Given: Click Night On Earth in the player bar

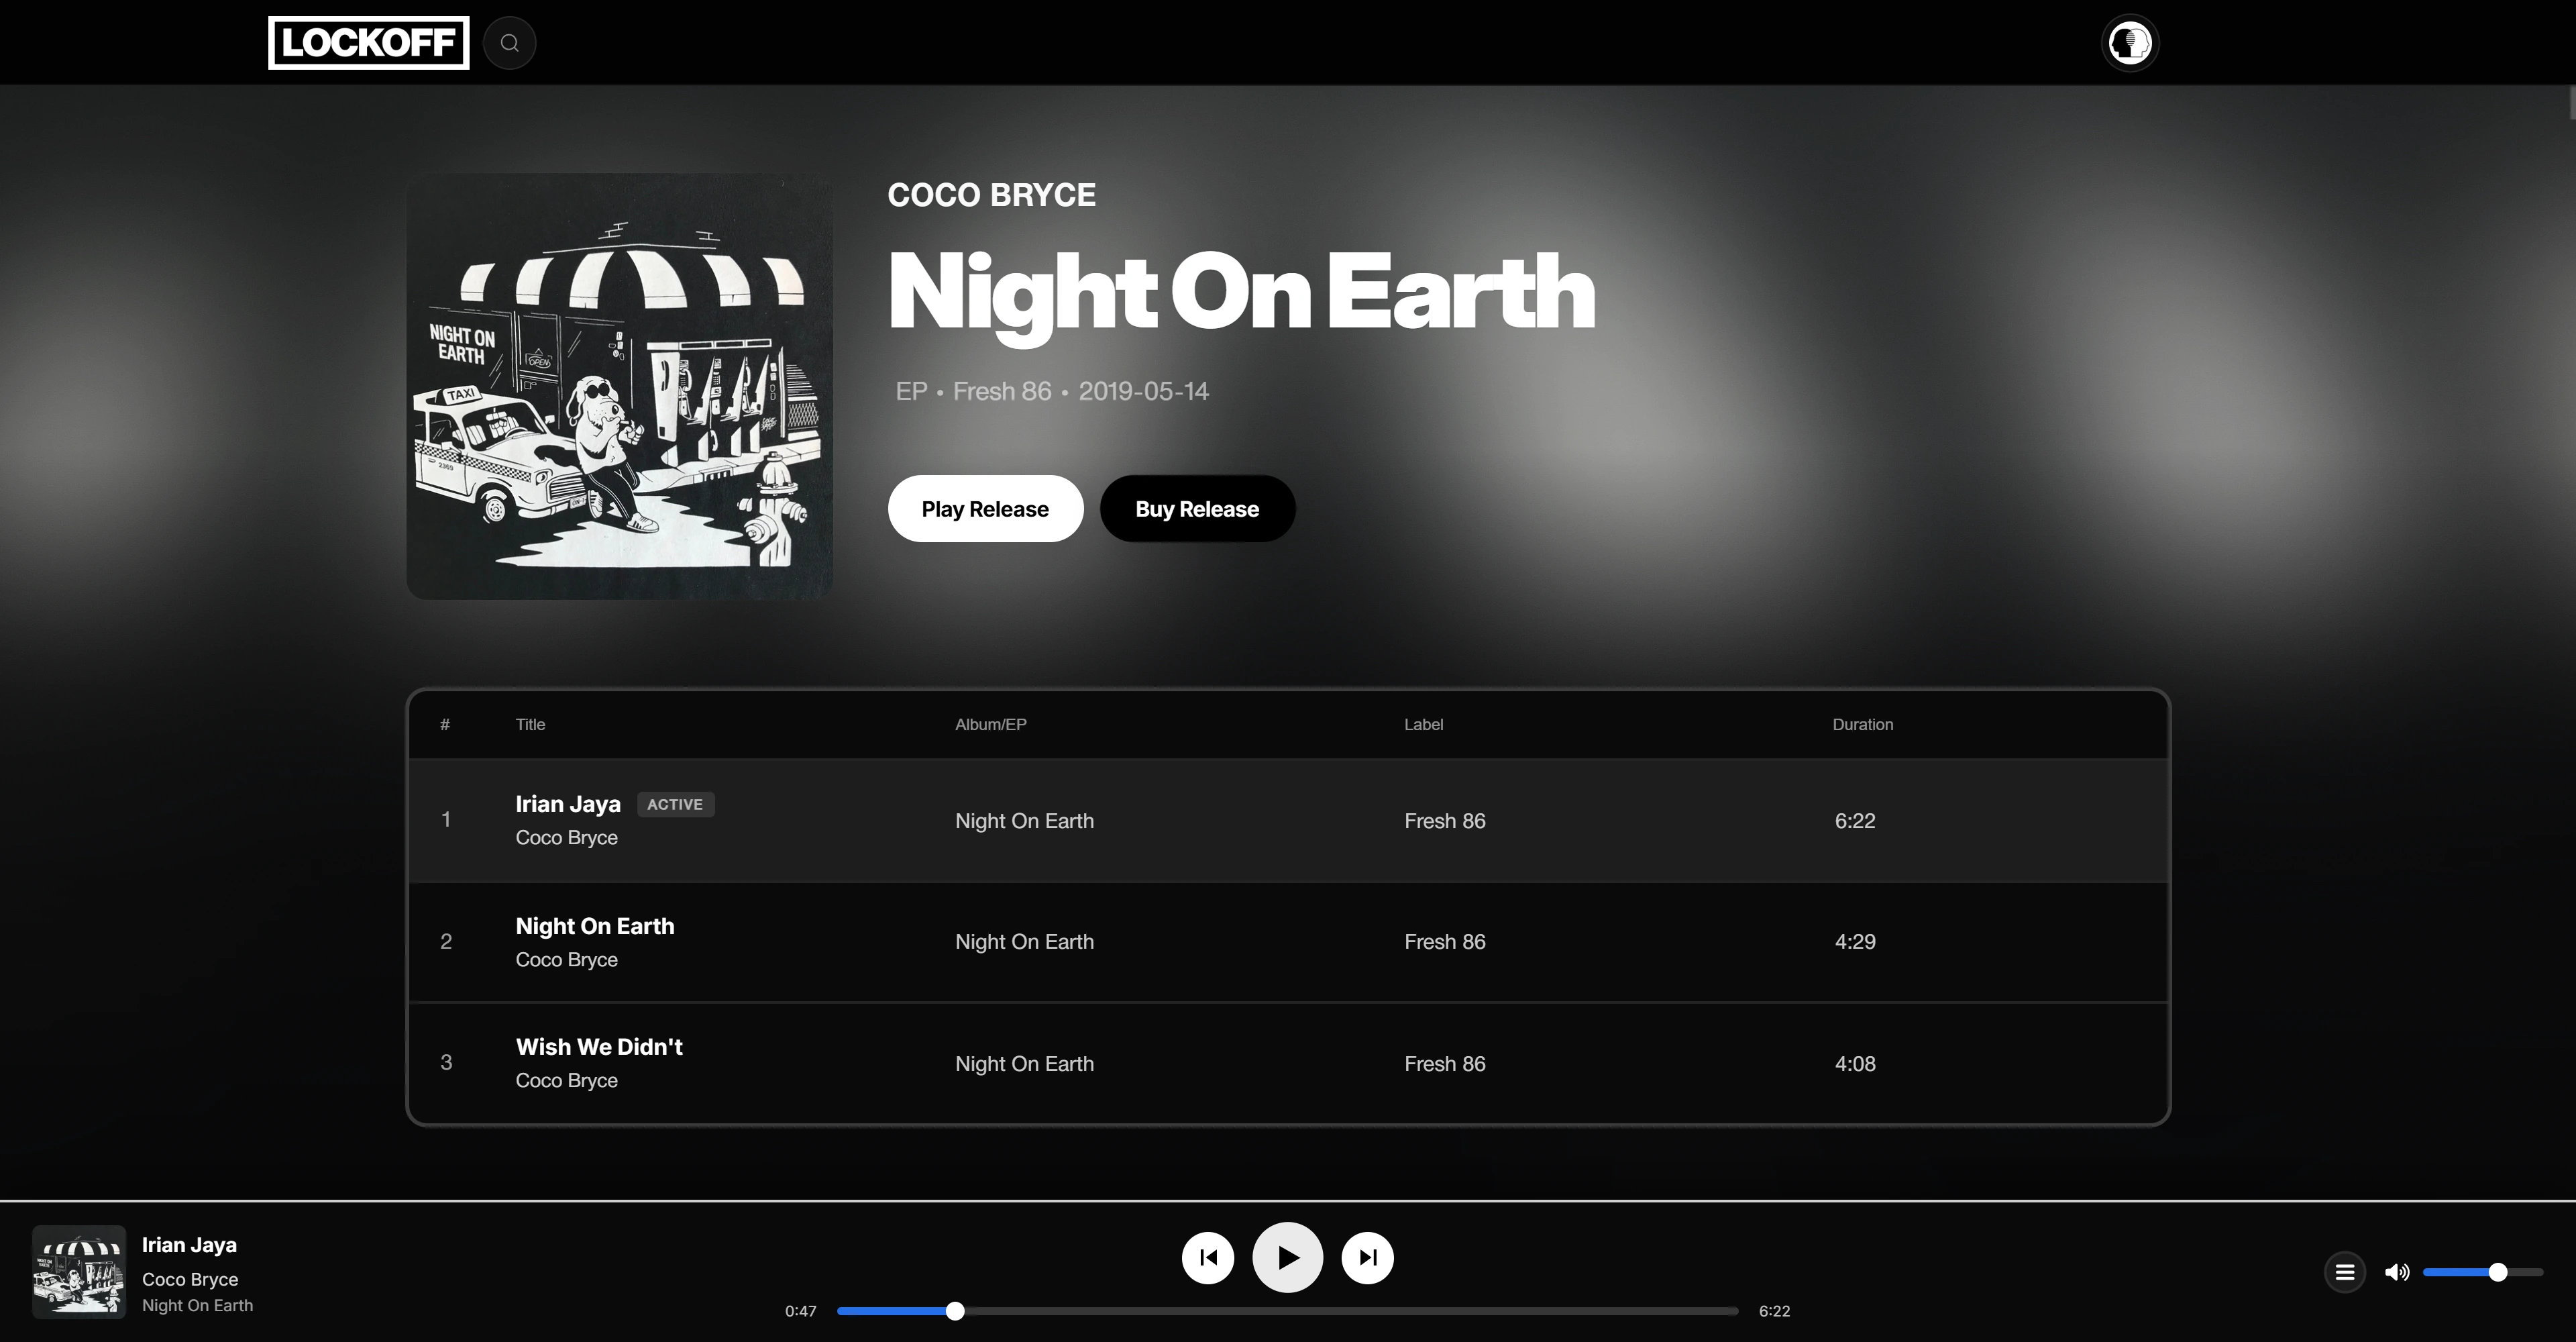Looking at the screenshot, I should 197,1305.
